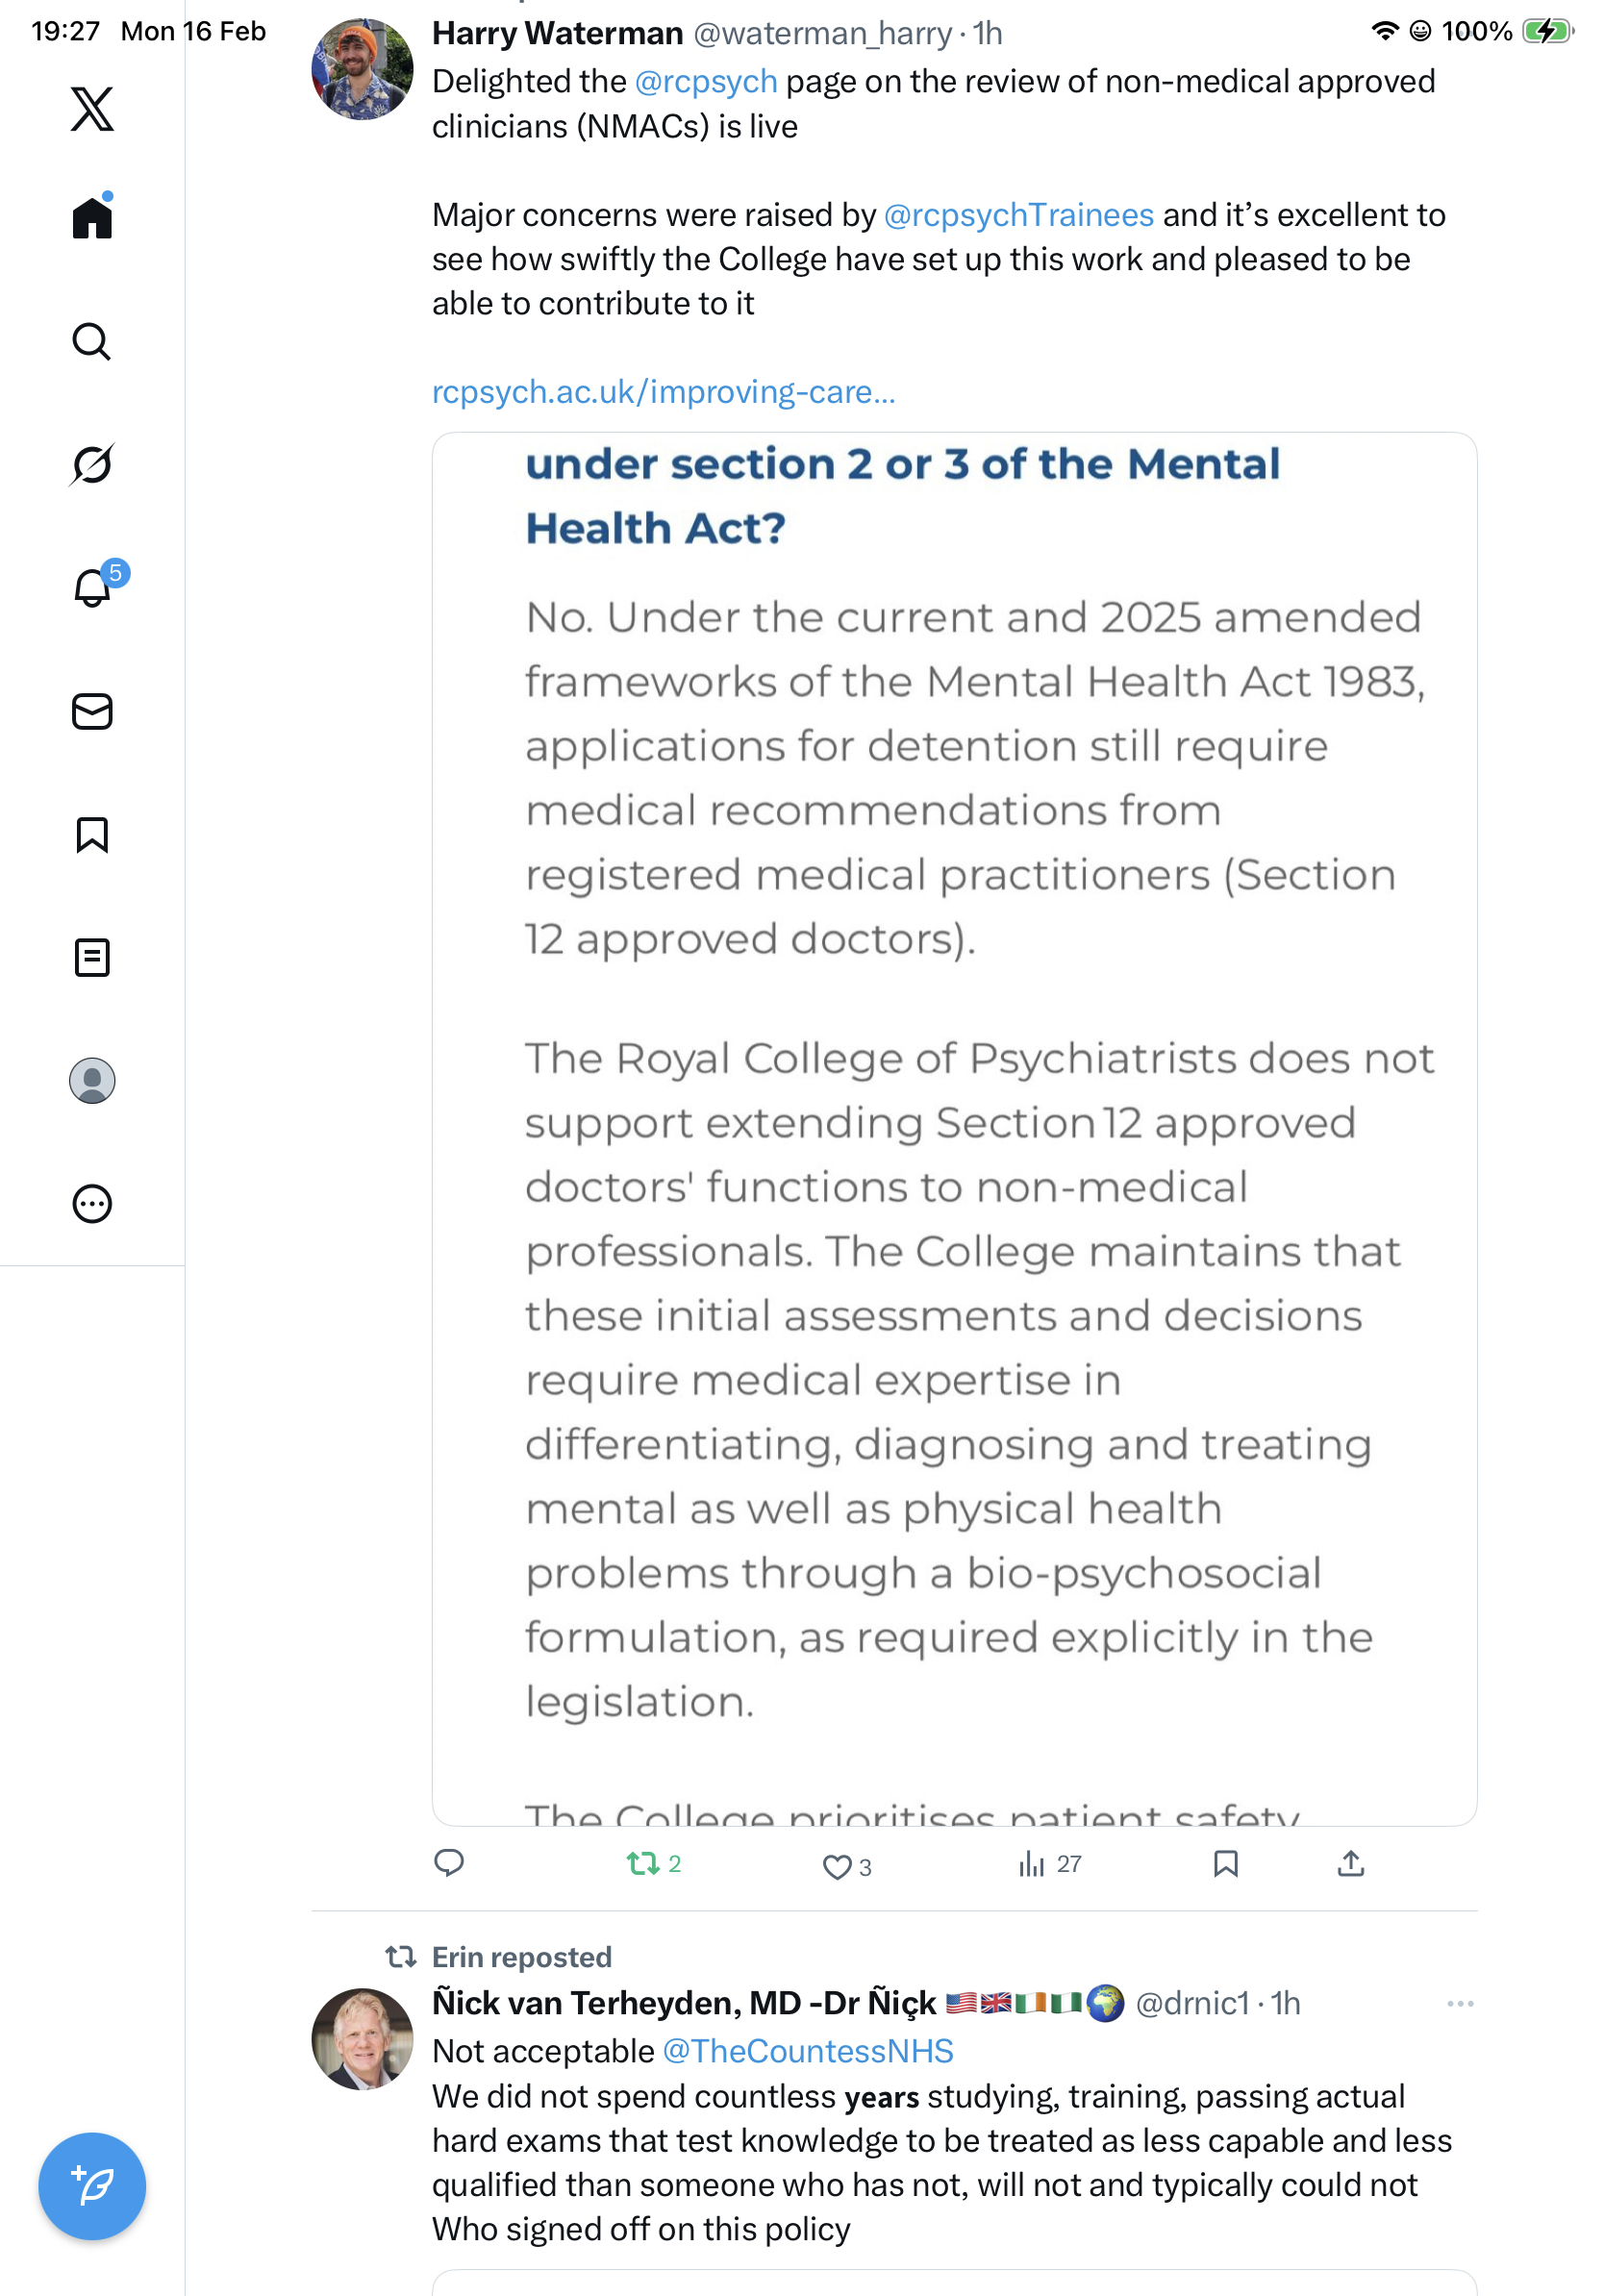
Task: Open the profile avatar in sidebar
Action: [92, 1081]
